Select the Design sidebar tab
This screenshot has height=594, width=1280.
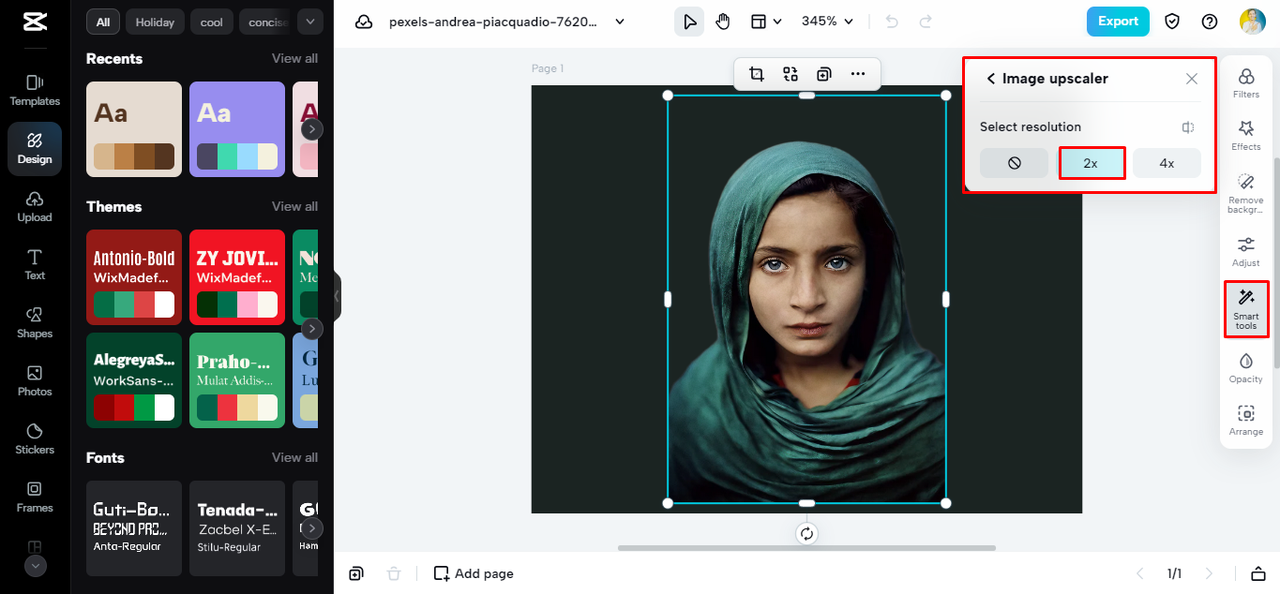tap(34, 148)
